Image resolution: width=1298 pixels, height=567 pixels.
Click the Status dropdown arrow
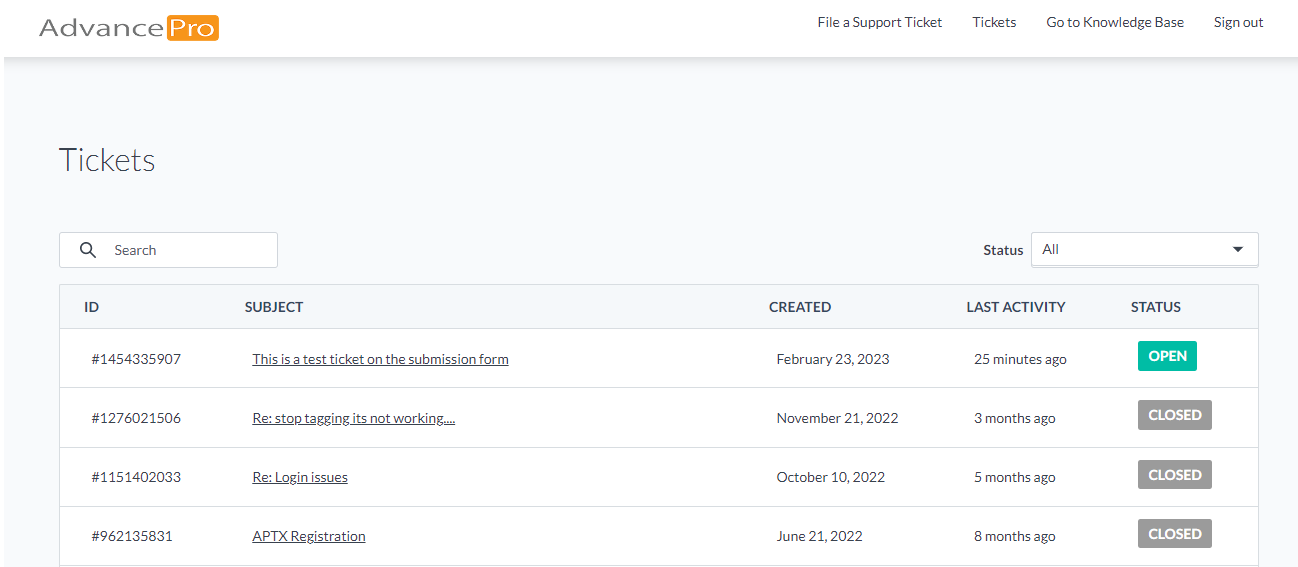(1238, 249)
